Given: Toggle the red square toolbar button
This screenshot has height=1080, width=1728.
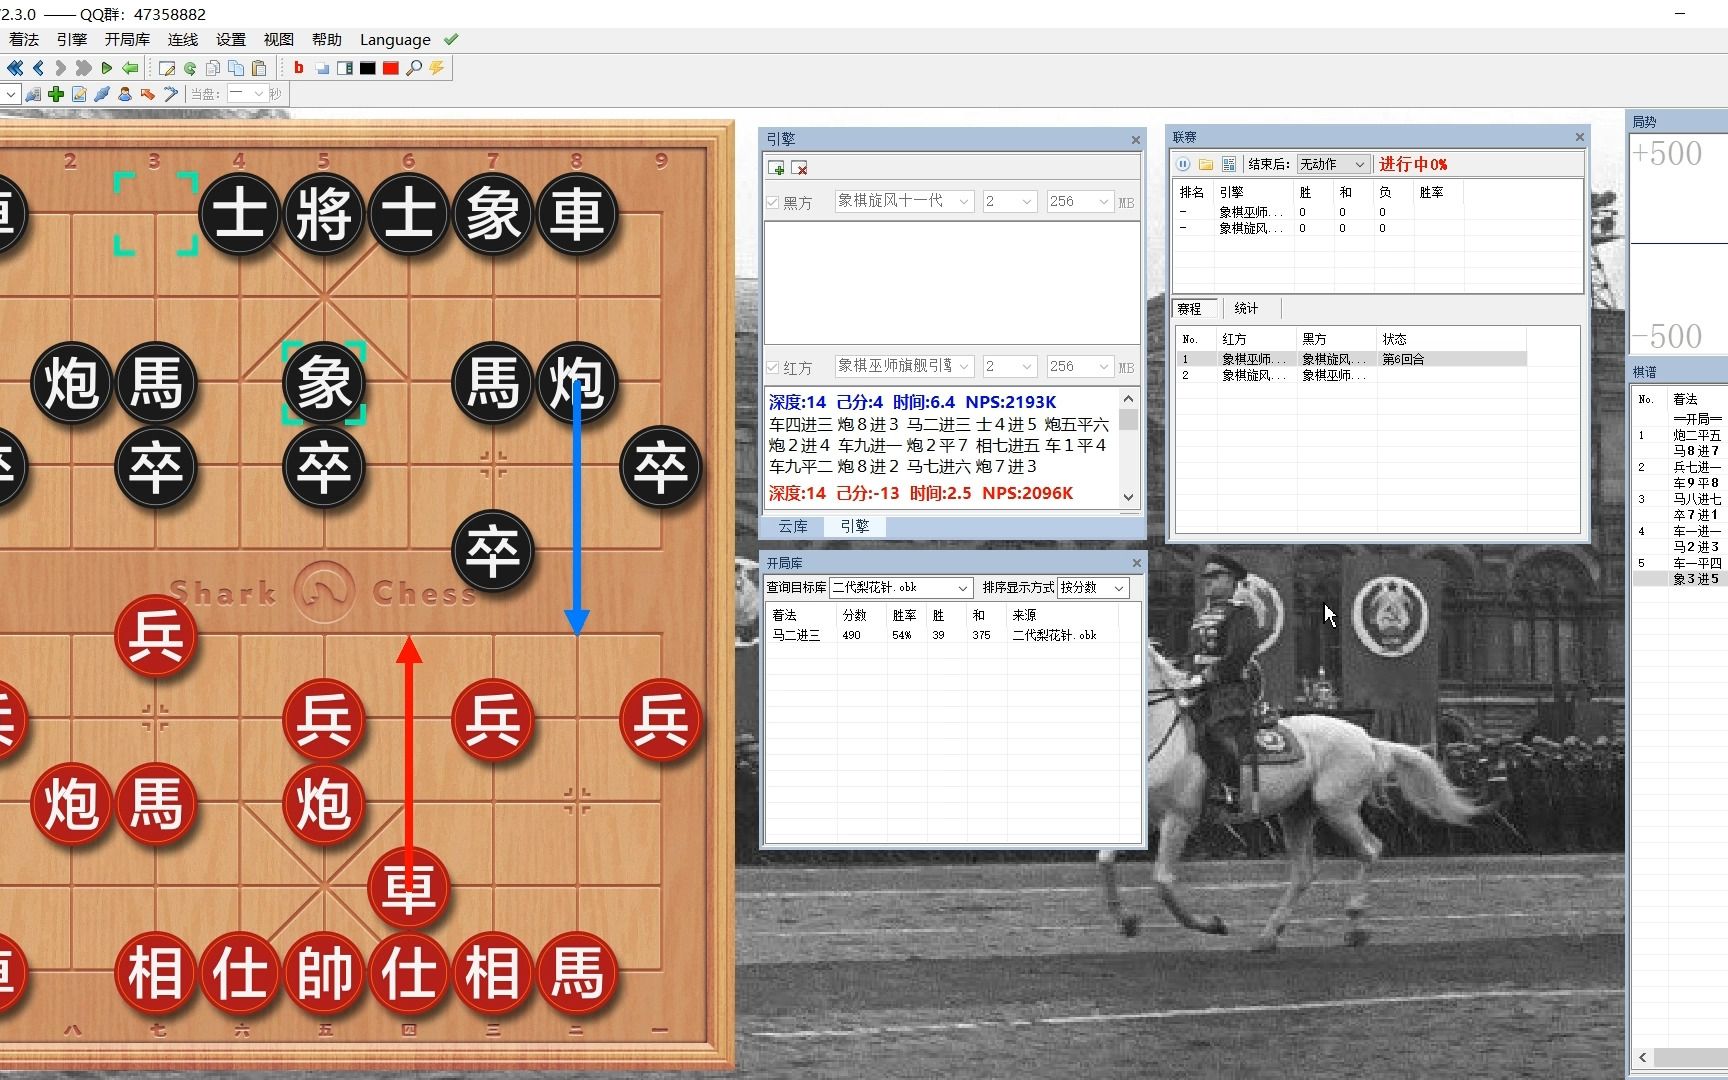Looking at the screenshot, I should click(x=391, y=68).
